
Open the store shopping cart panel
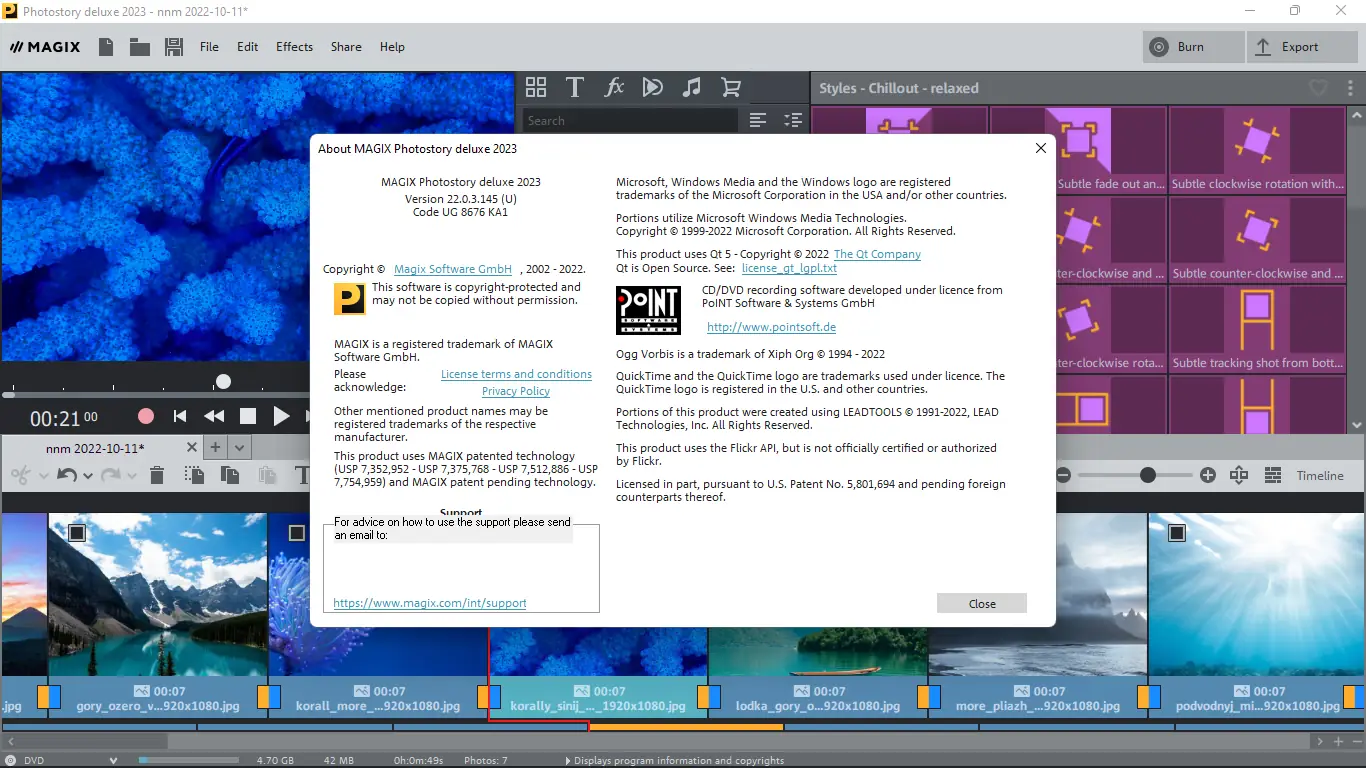[x=731, y=87]
